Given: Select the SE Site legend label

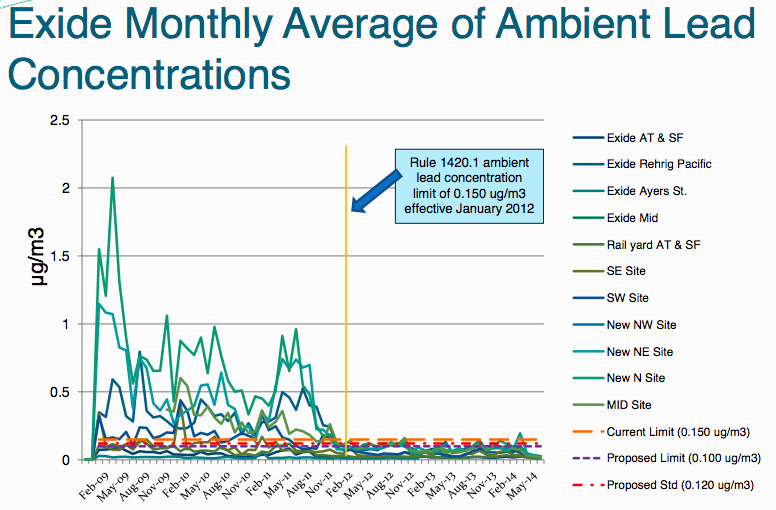Looking at the screenshot, I should (x=629, y=271).
